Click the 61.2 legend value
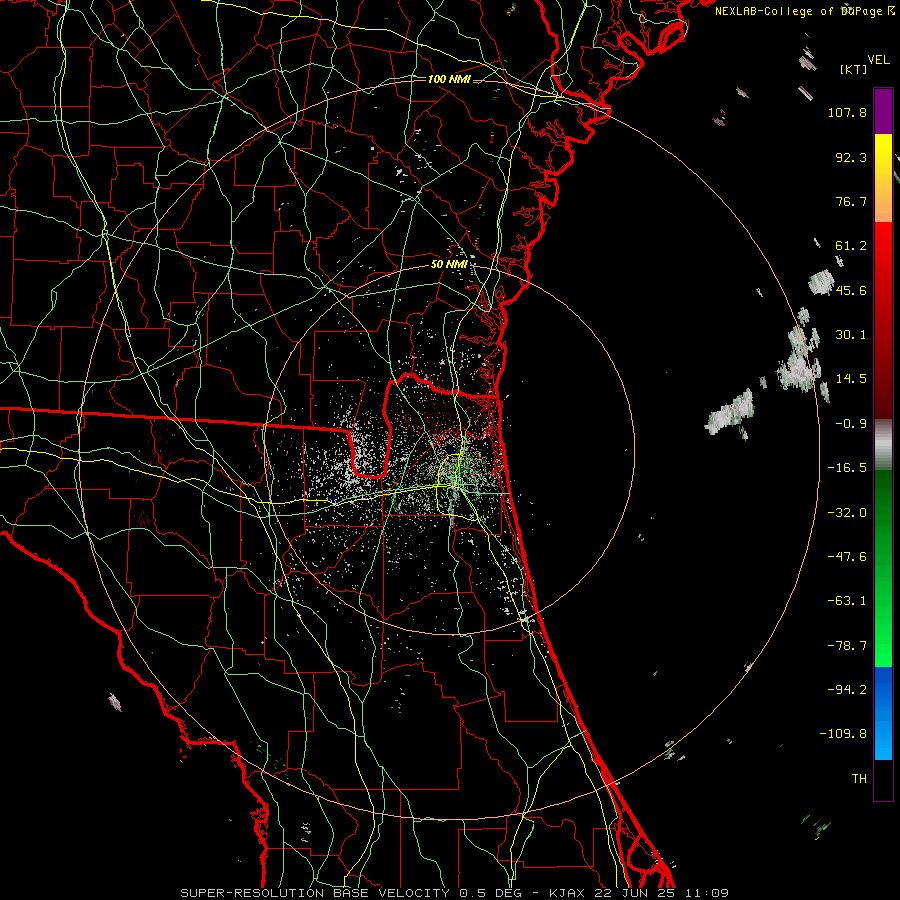The height and width of the screenshot is (900, 900). click(851, 246)
